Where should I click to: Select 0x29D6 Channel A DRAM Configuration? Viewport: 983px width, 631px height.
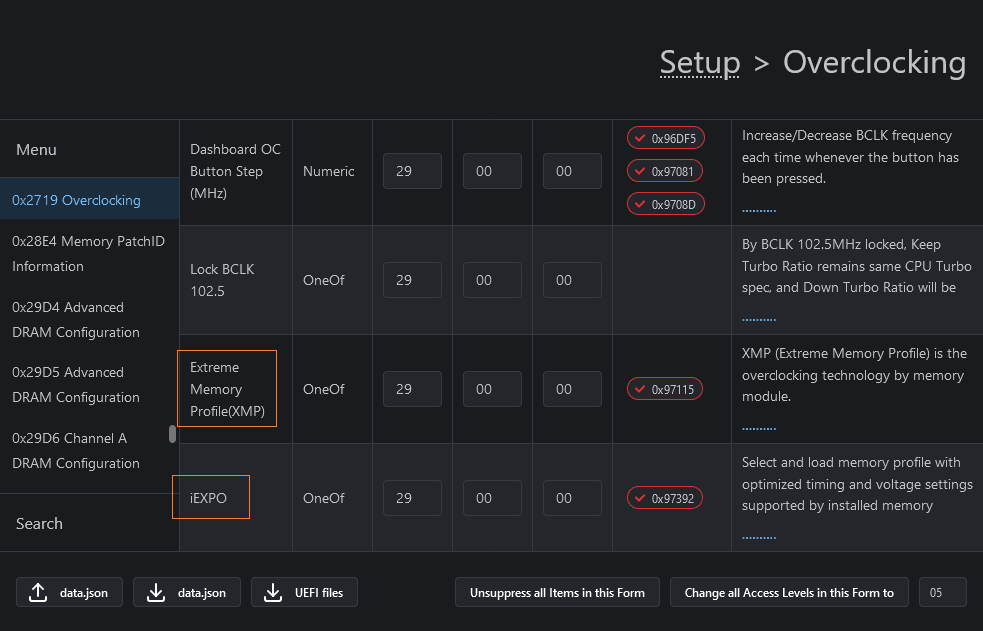tap(76, 450)
